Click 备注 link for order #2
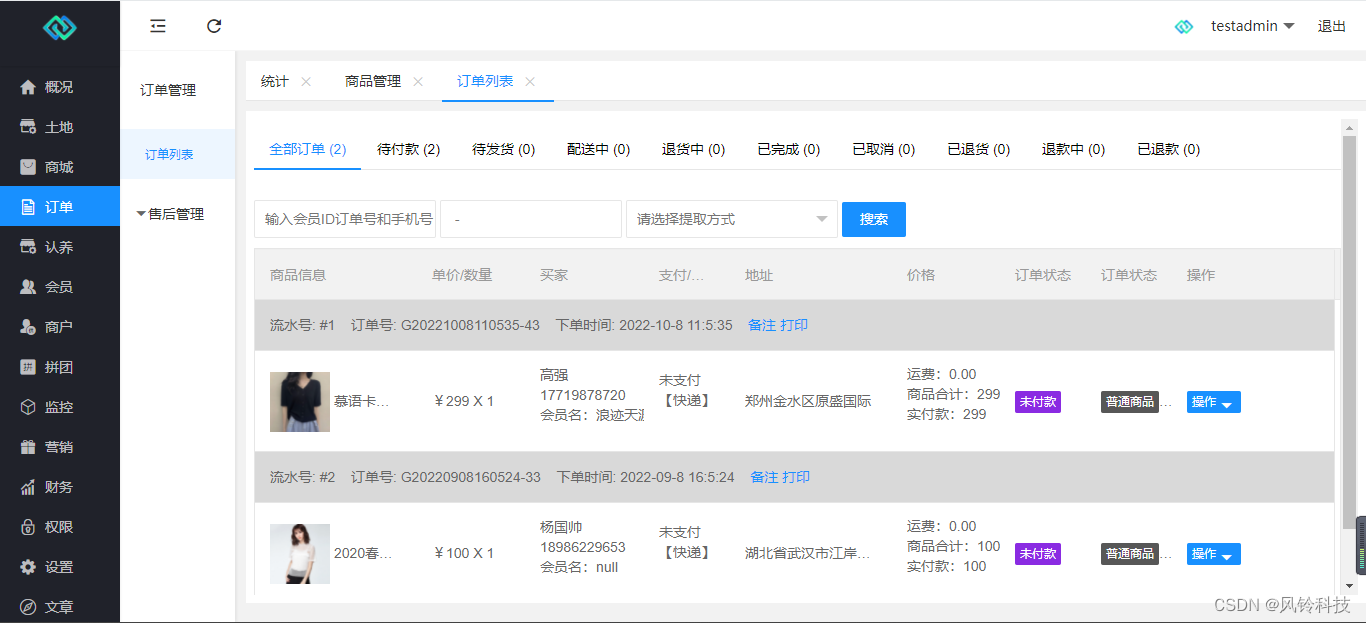Screen dimensions: 1366x623 coord(764,477)
